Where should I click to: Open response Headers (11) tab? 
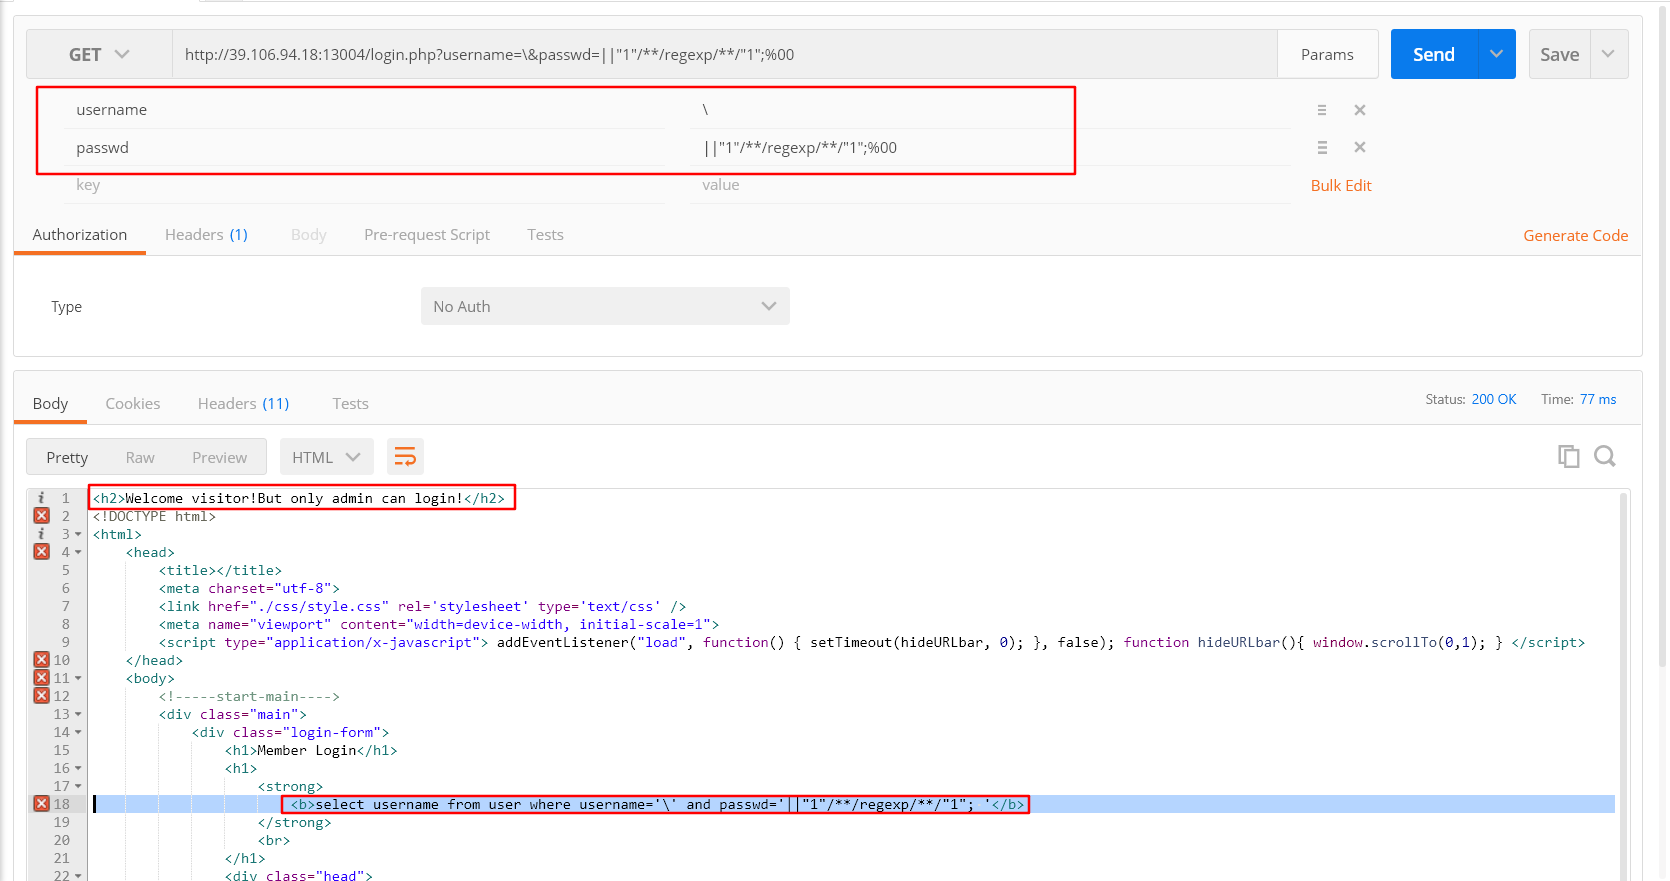(x=243, y=404)
